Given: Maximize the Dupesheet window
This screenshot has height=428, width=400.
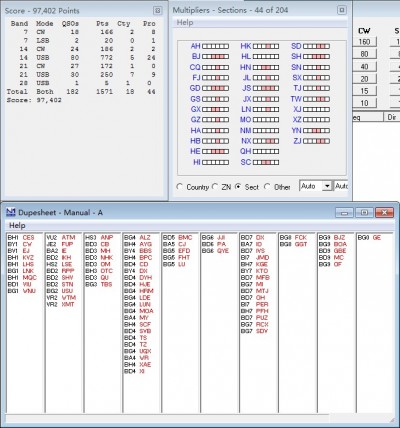Looking at the screenshot, I should pos(364,212).
